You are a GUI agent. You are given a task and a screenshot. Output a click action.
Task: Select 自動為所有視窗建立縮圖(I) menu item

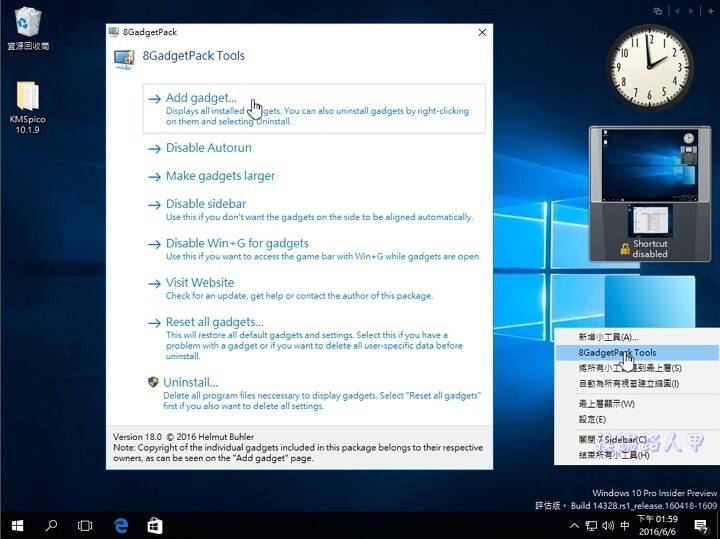(636, 383)
